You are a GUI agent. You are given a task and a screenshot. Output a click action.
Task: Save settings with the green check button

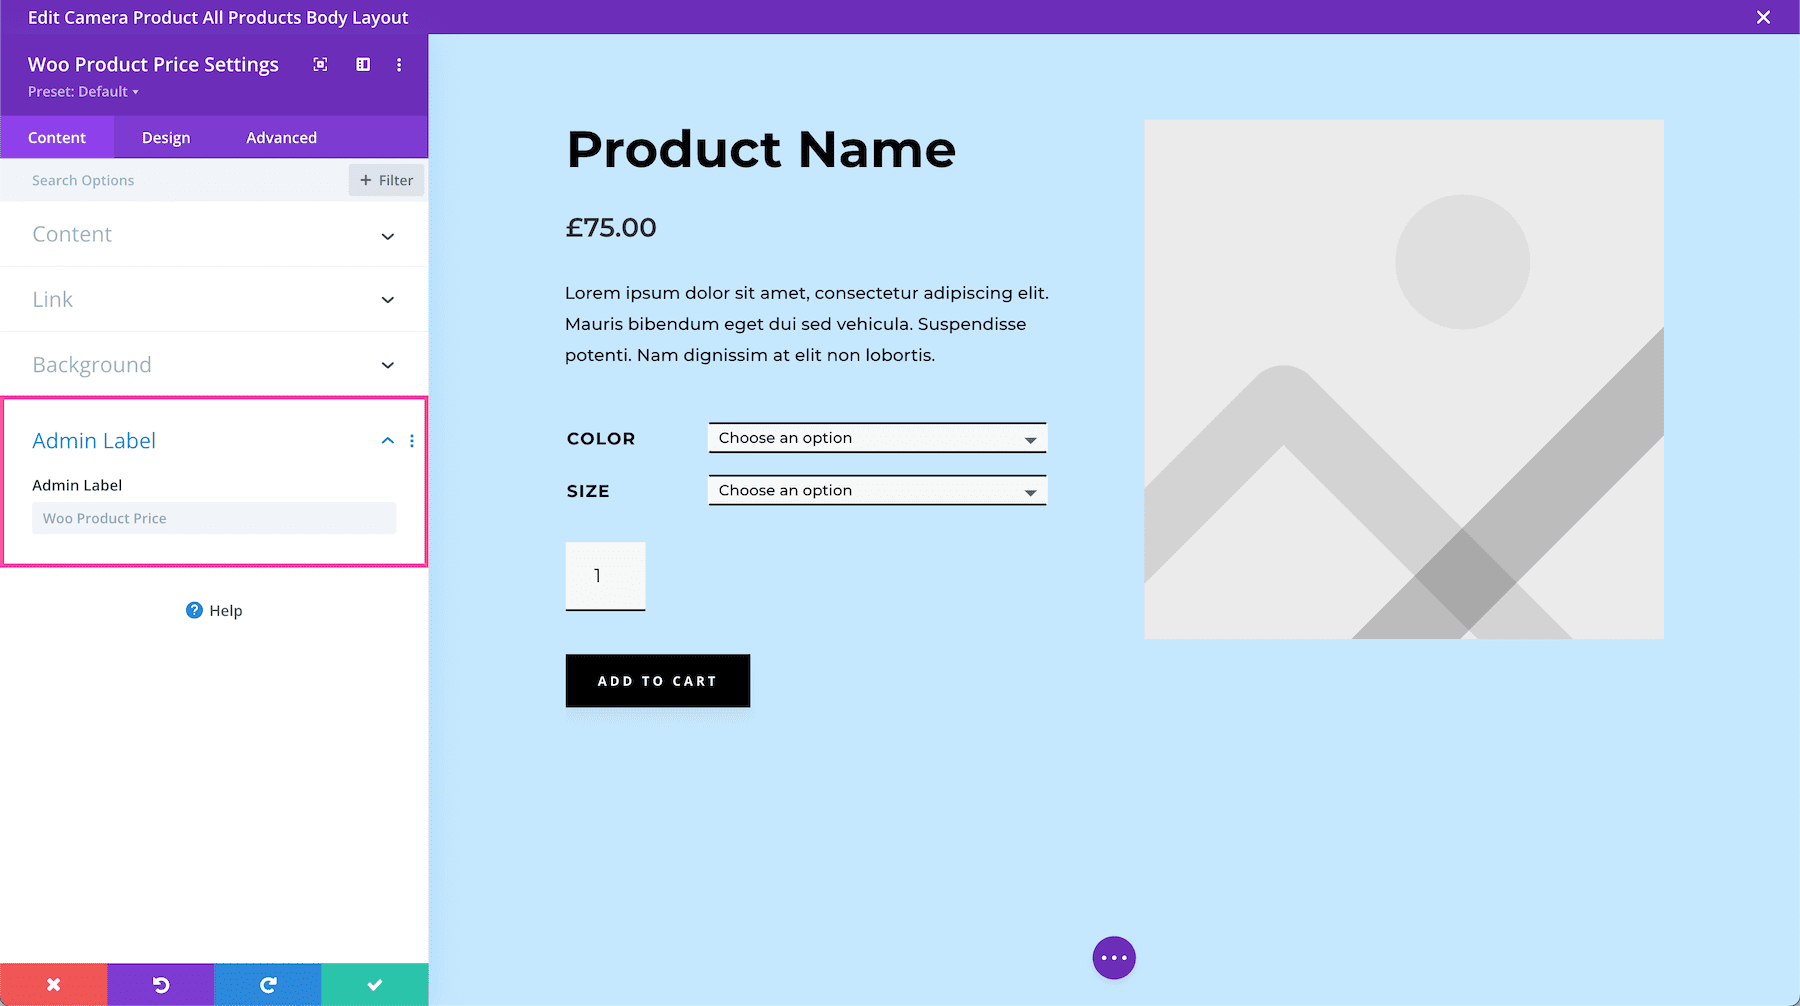pos(374,984)
